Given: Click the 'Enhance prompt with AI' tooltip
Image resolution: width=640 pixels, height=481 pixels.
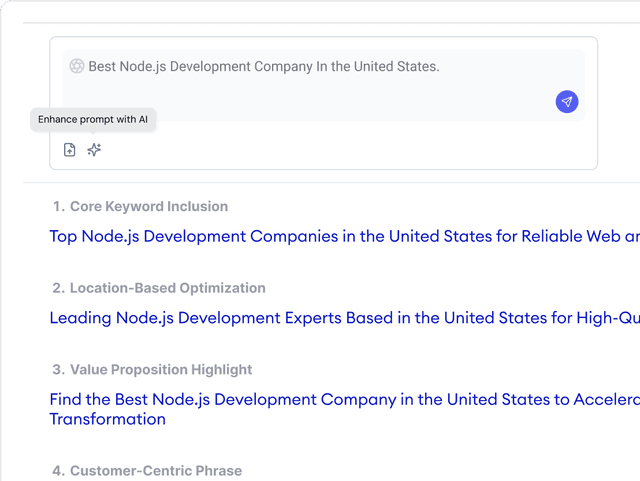Looking at the screenshot, I should coord(93,119).
